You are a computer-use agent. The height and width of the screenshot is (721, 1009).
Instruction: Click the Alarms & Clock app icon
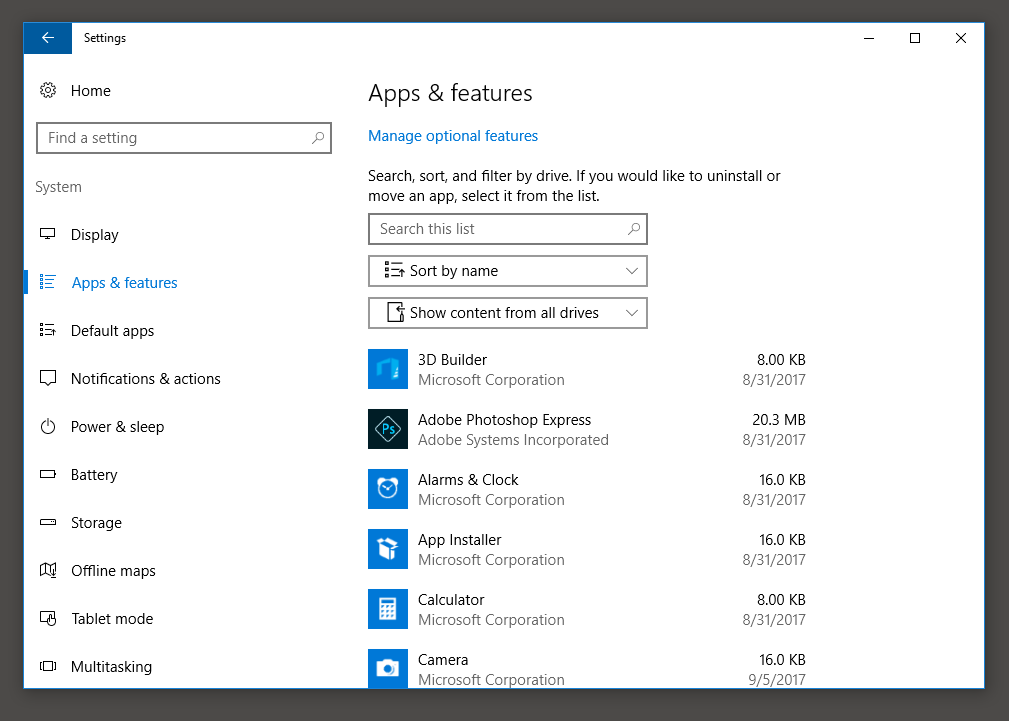[x=388, y=489]
